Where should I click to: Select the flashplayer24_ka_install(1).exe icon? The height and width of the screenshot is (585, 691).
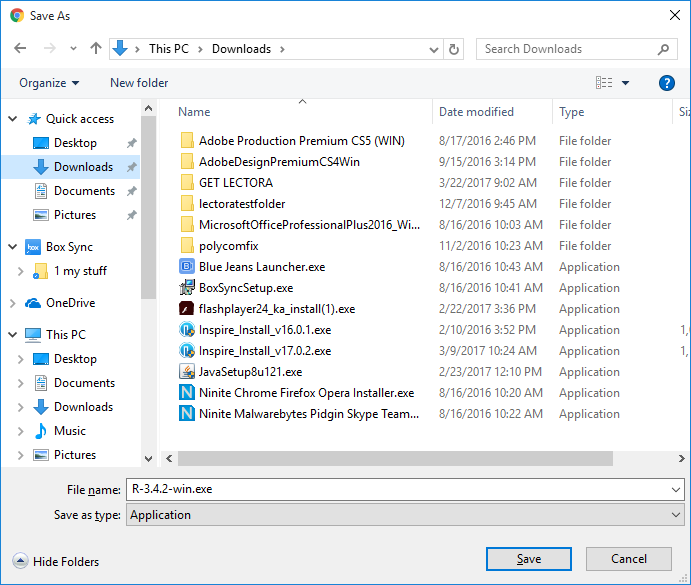[x=186, y=309]
